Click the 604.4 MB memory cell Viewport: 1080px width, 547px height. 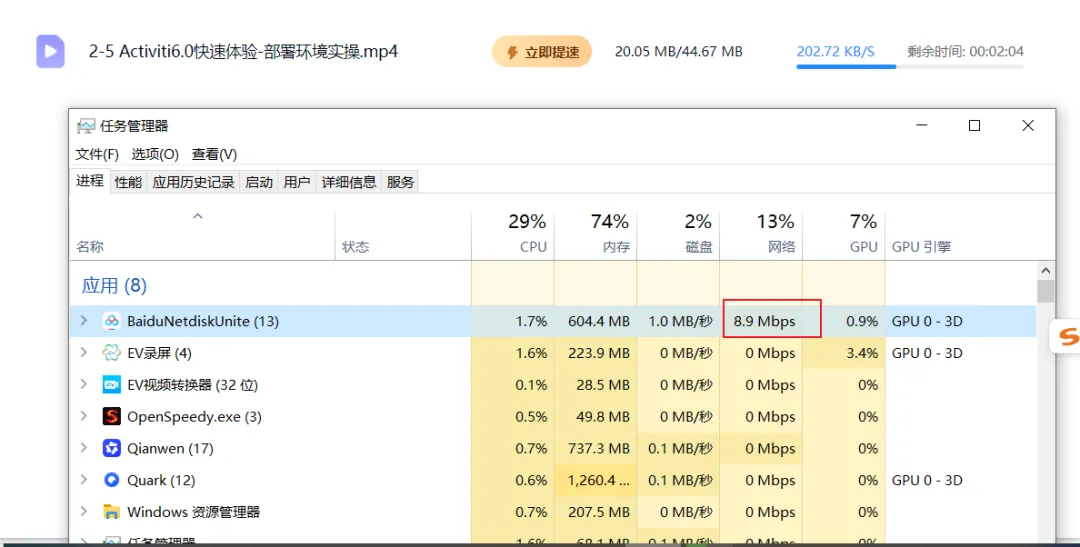click(x=596, y=321)
